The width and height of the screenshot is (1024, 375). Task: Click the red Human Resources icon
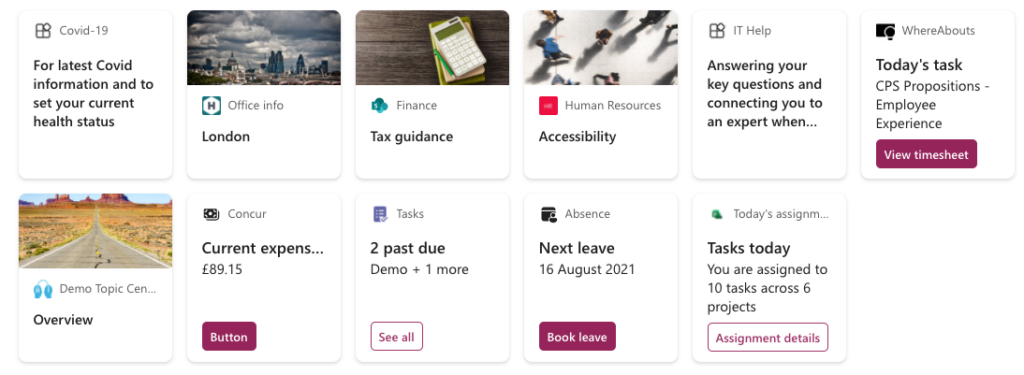(x=548, y=105)
